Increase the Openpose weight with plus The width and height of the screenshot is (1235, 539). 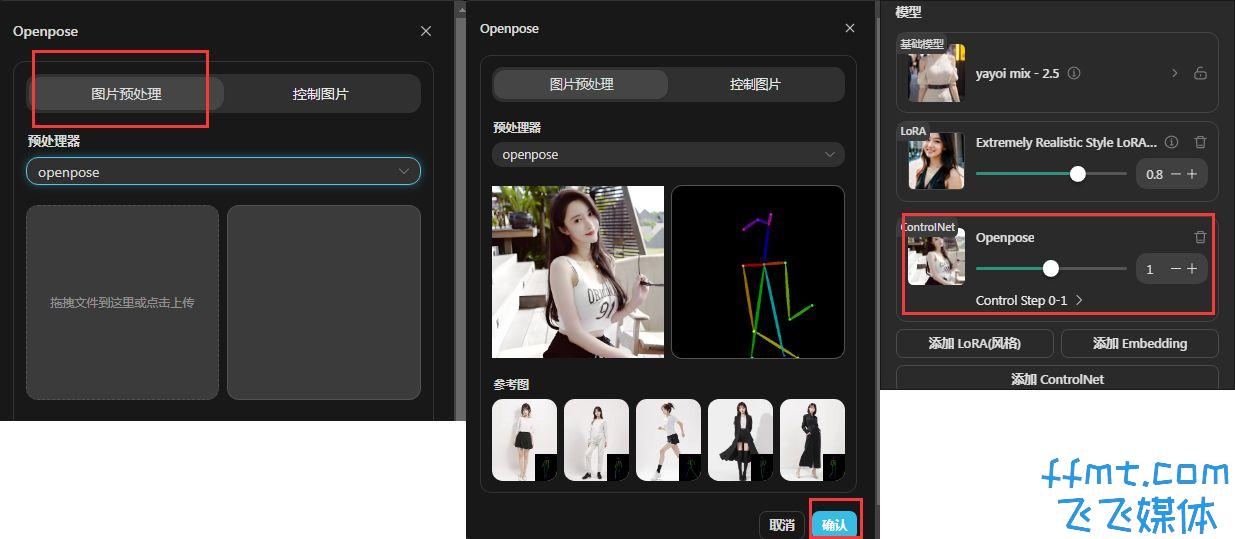(1192, 269)
